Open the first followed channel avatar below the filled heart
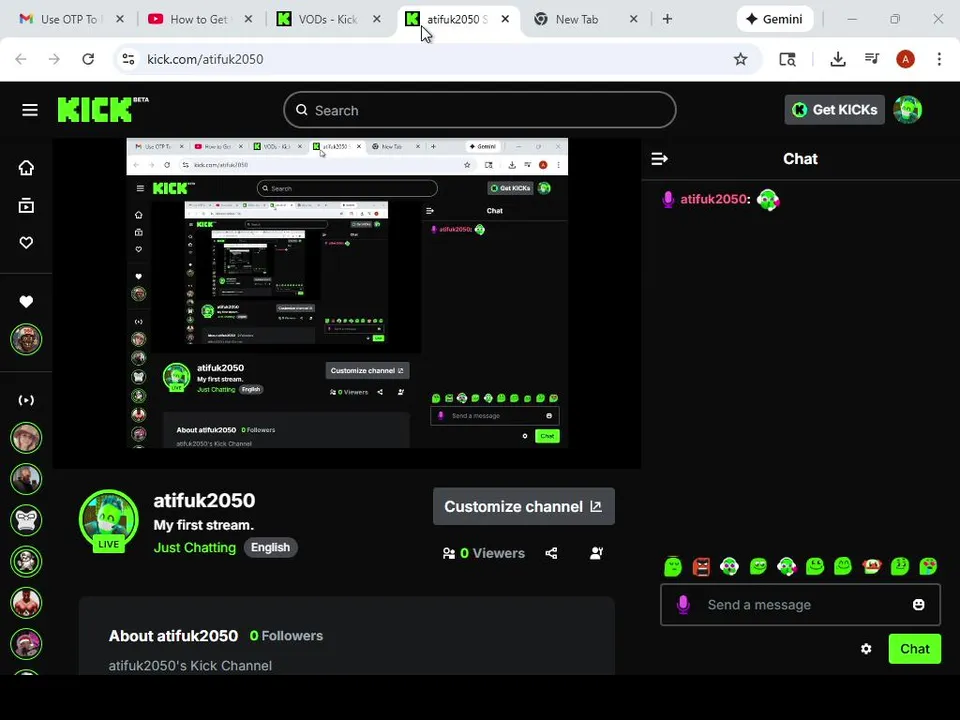The width and height of the screenshot is (960, 720). click(26, 339)
